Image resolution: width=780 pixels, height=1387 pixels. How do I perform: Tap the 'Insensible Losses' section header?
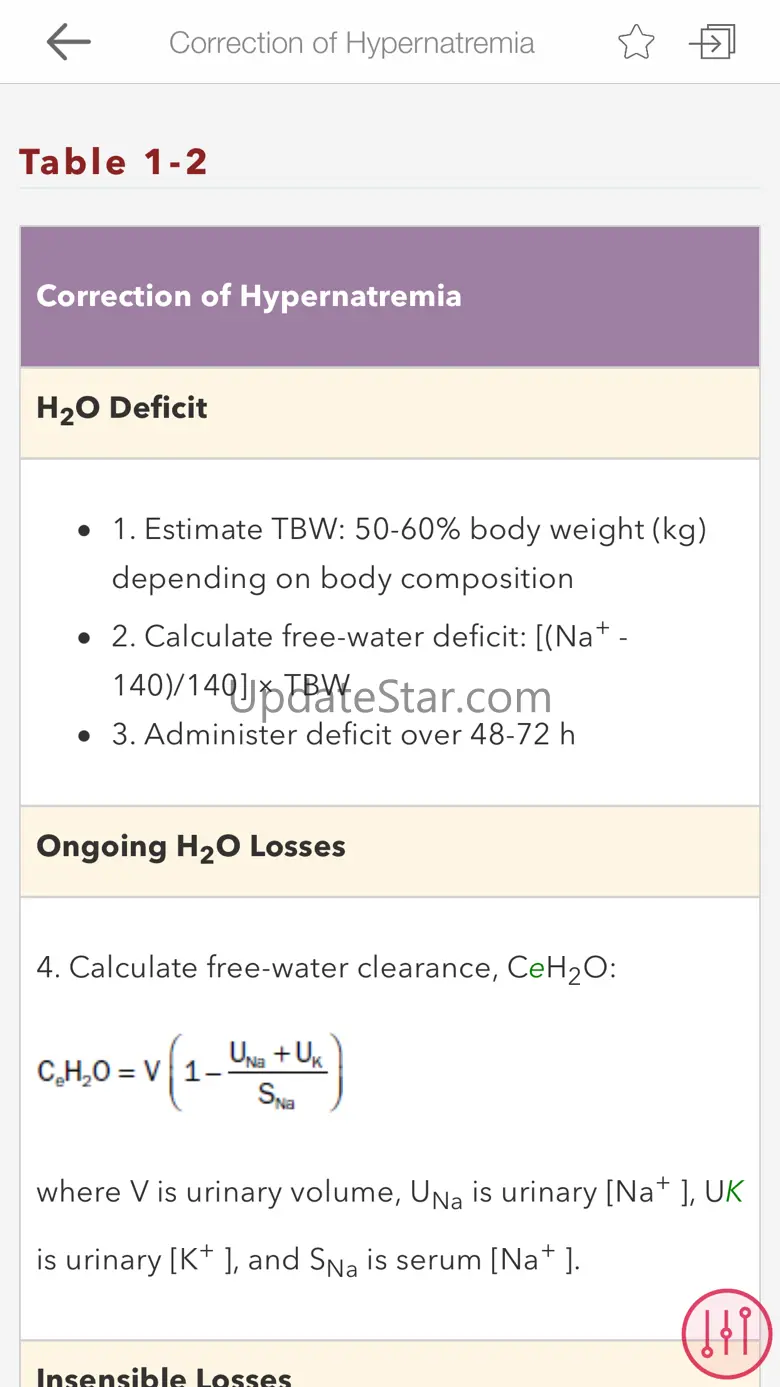point(164,1376)
